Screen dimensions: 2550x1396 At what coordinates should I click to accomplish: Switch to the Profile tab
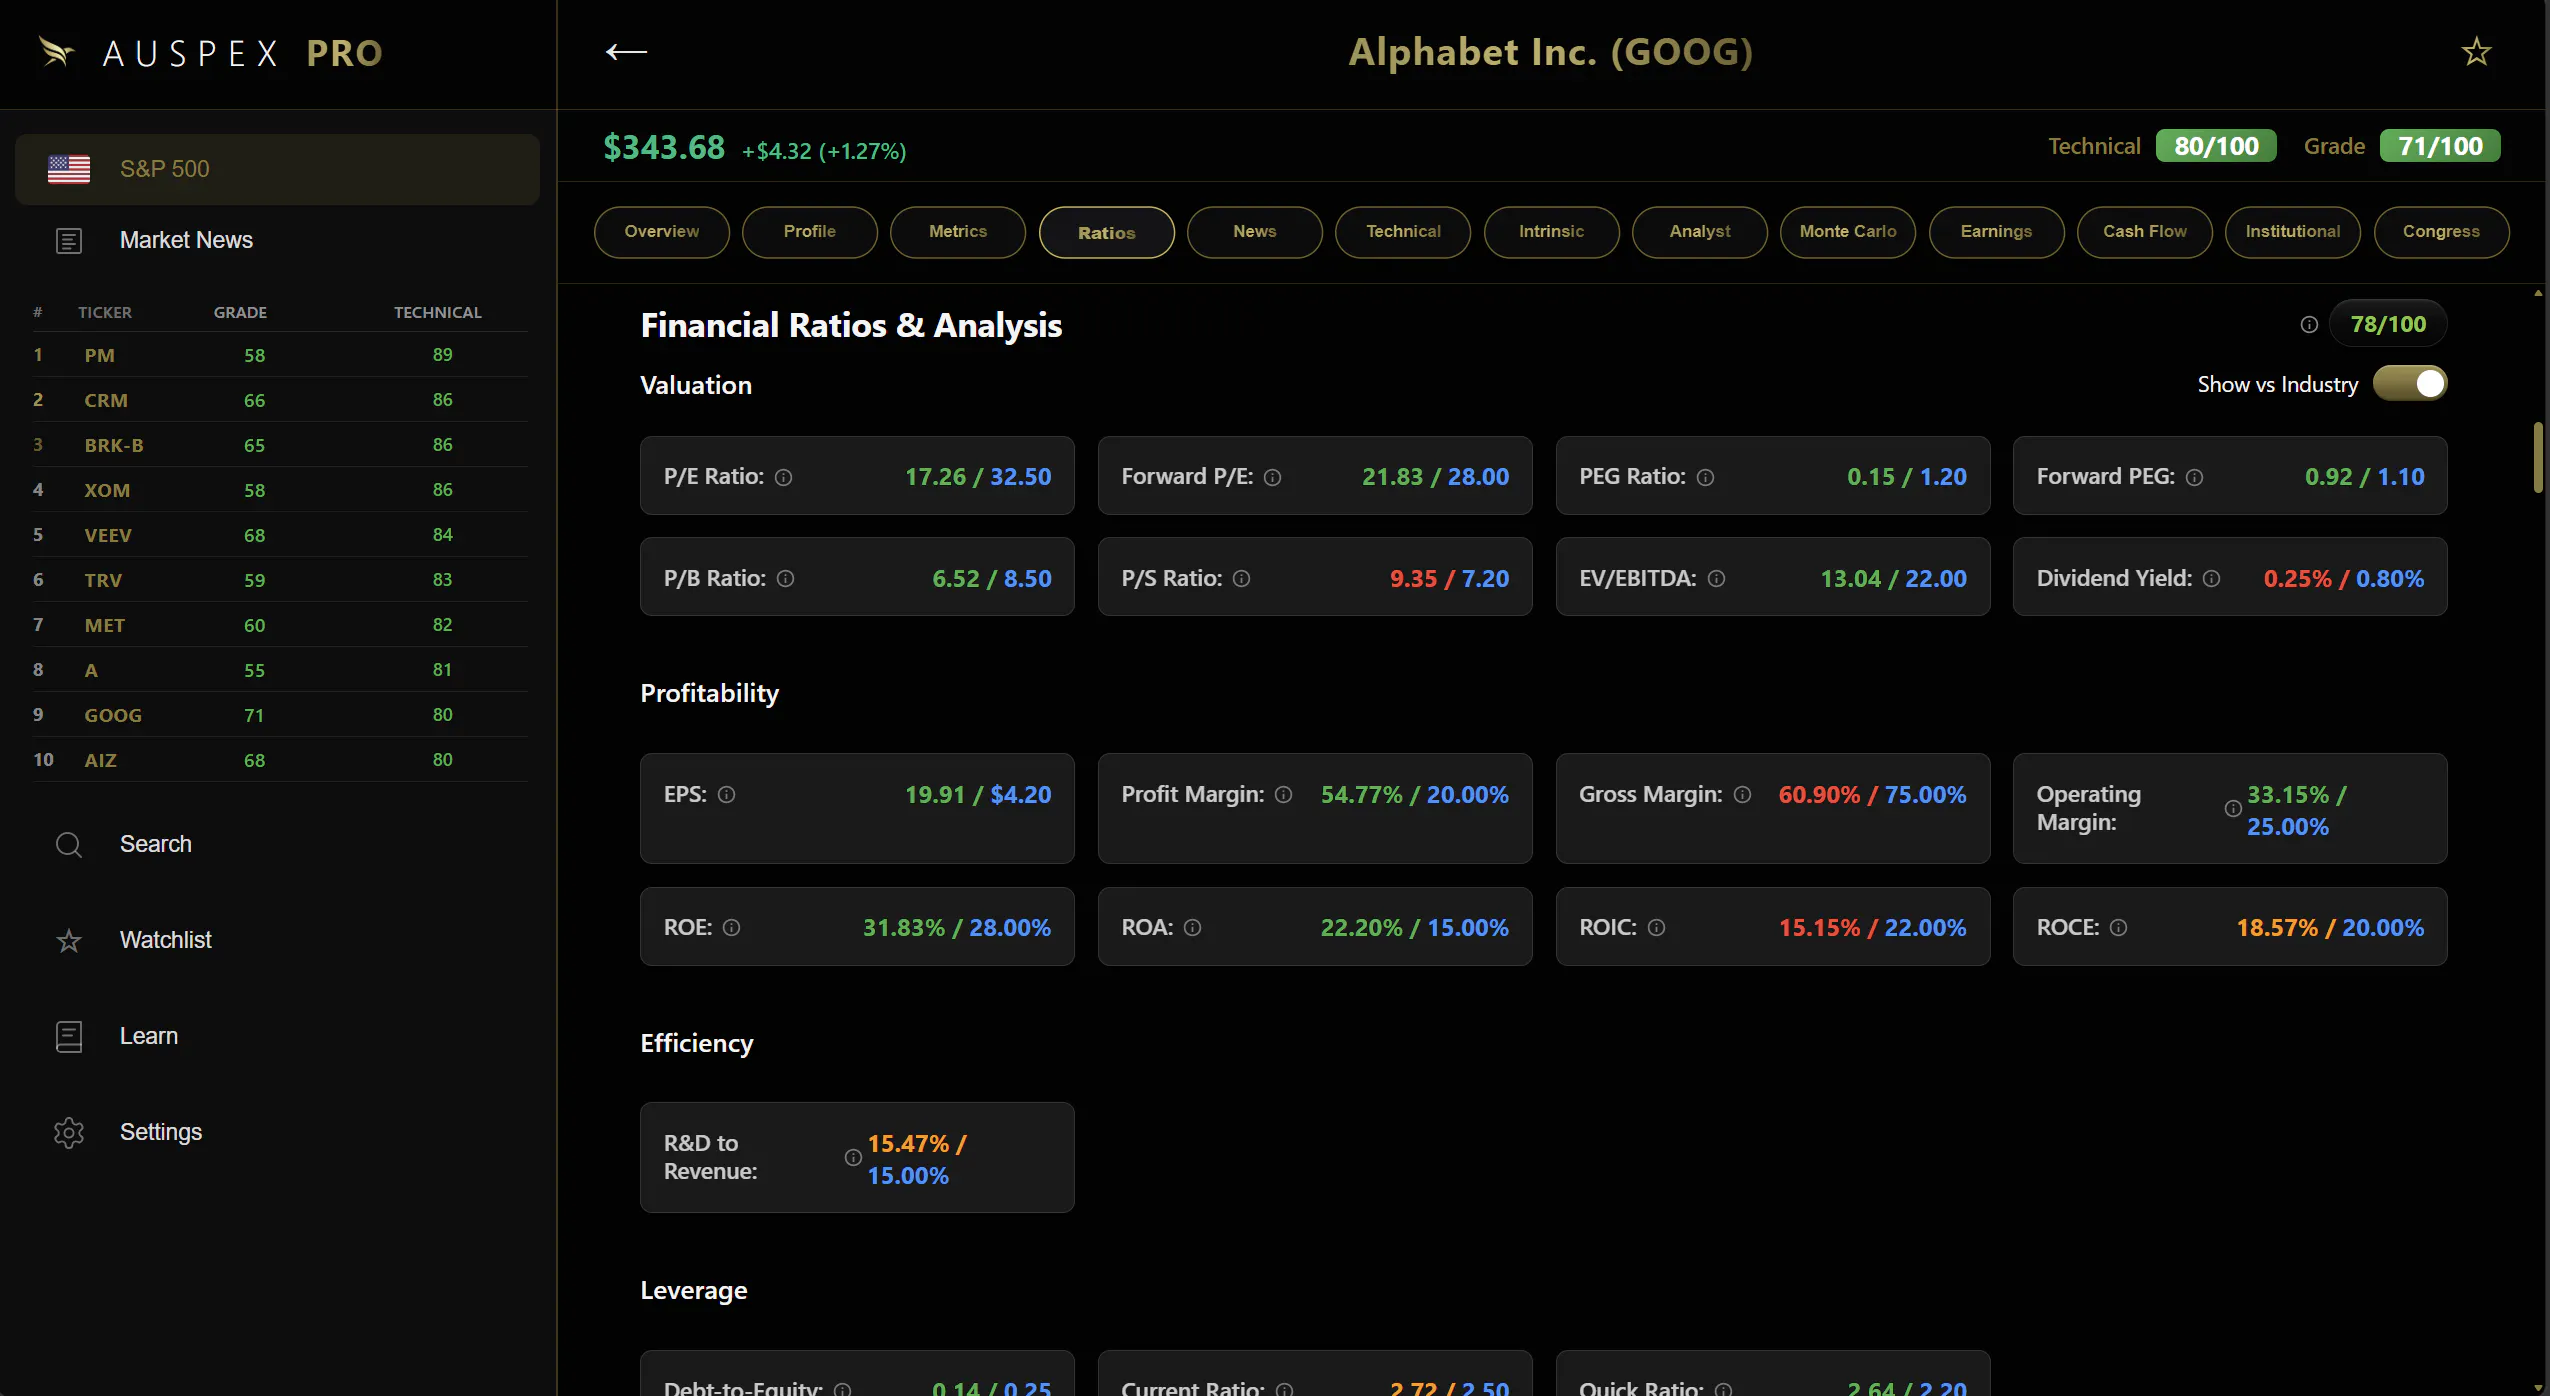pos(810,232)
